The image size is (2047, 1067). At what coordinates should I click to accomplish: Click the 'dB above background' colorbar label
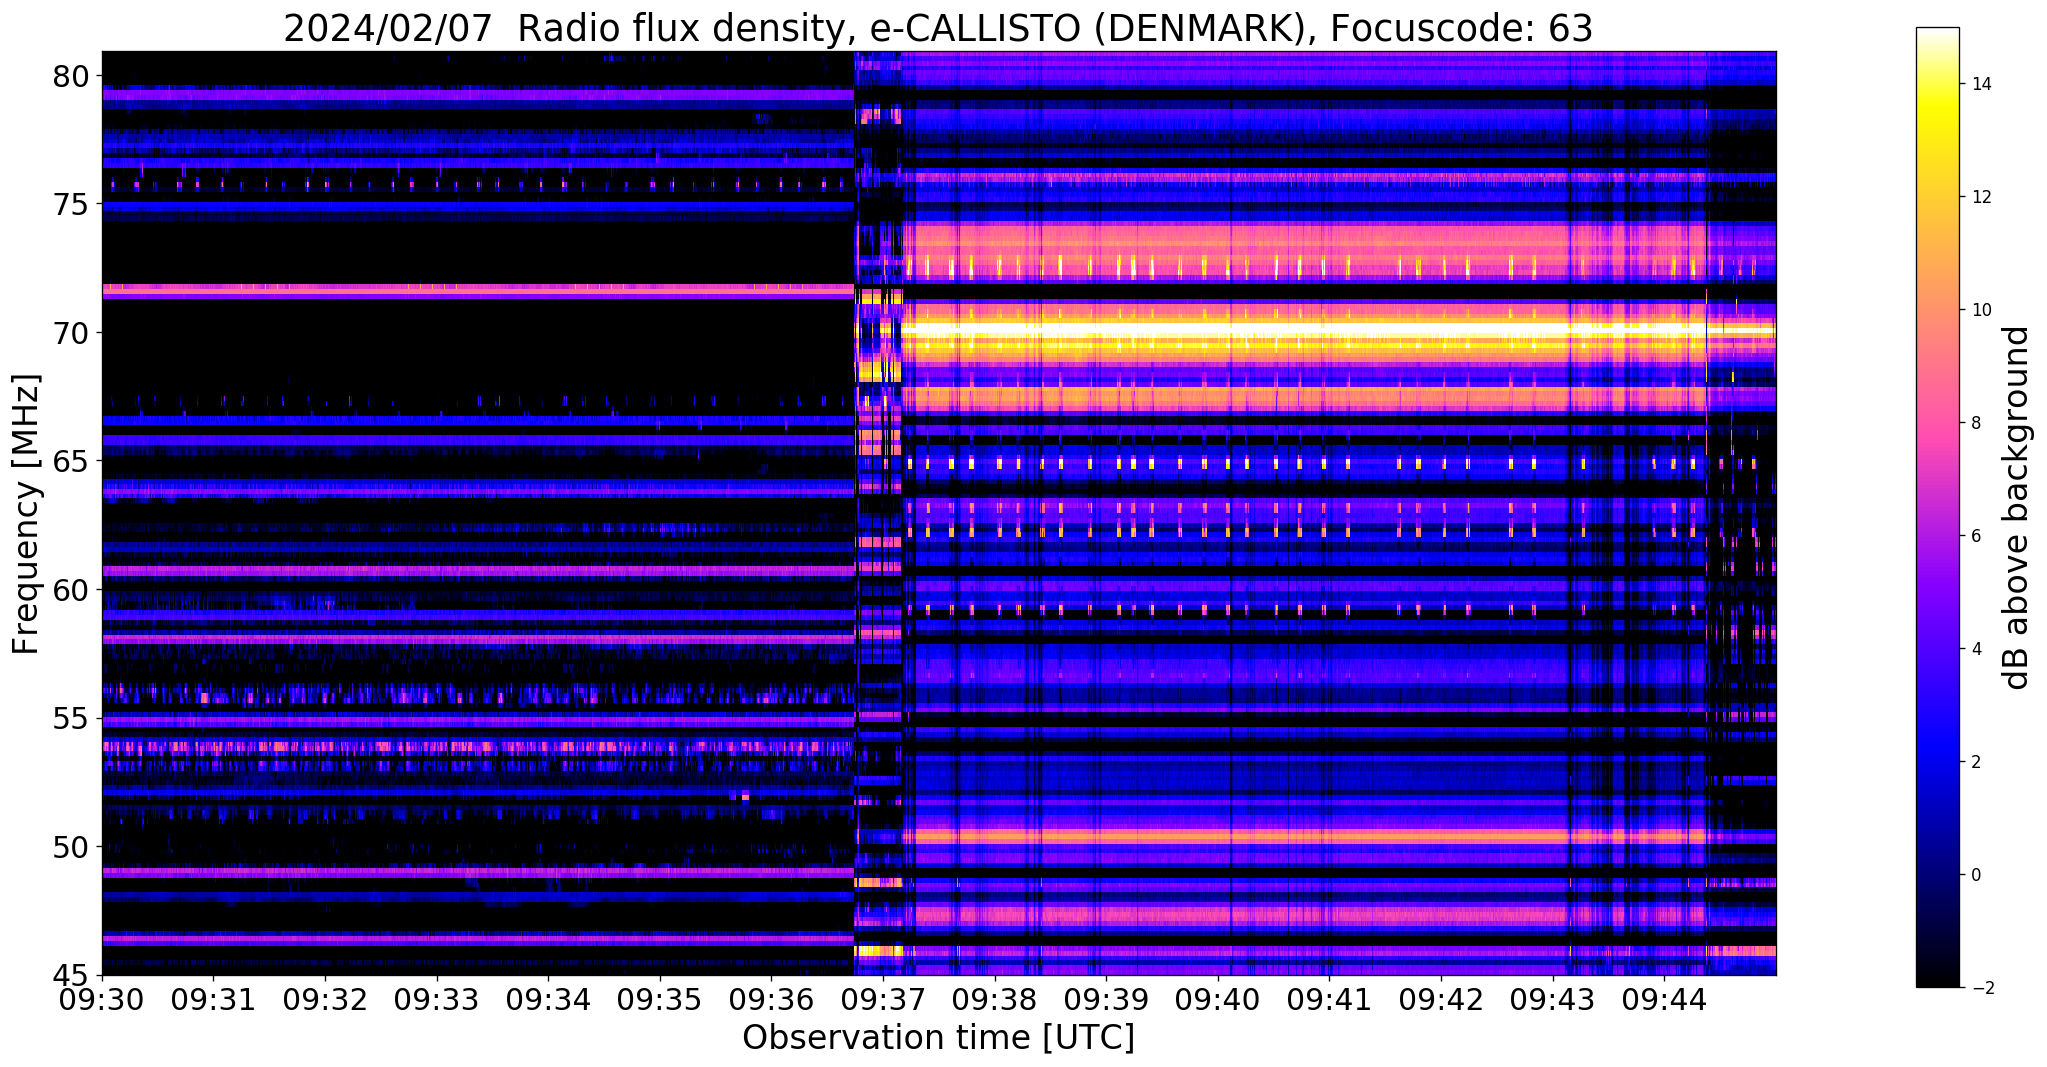pyautogui.click(x=2016, y=508)
